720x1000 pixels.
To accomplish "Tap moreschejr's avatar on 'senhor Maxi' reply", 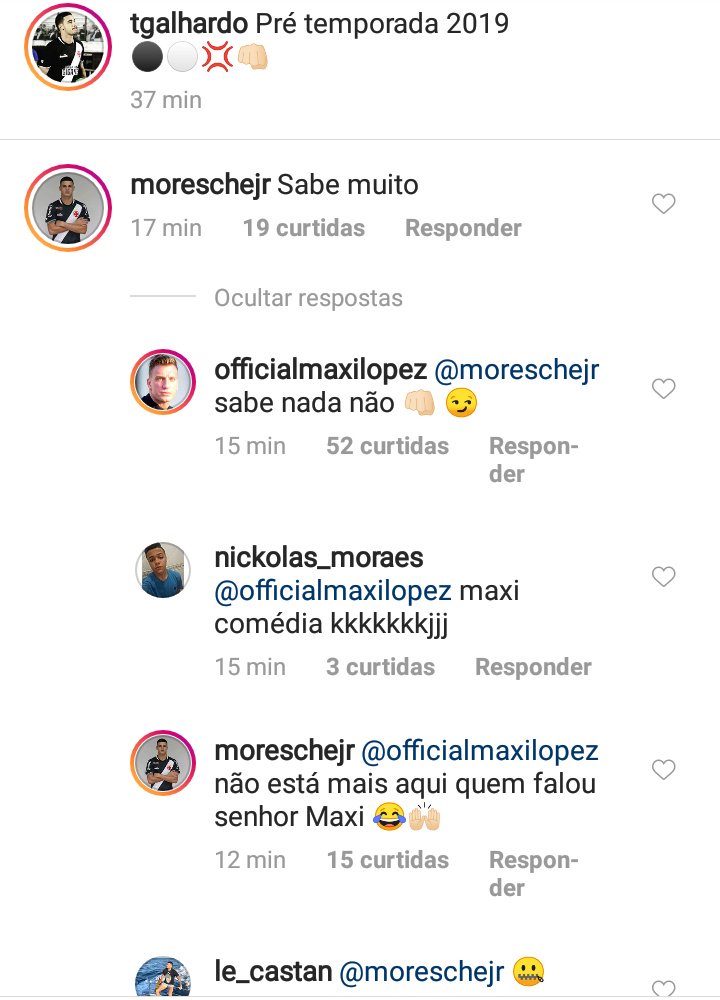I will [162, 765].
